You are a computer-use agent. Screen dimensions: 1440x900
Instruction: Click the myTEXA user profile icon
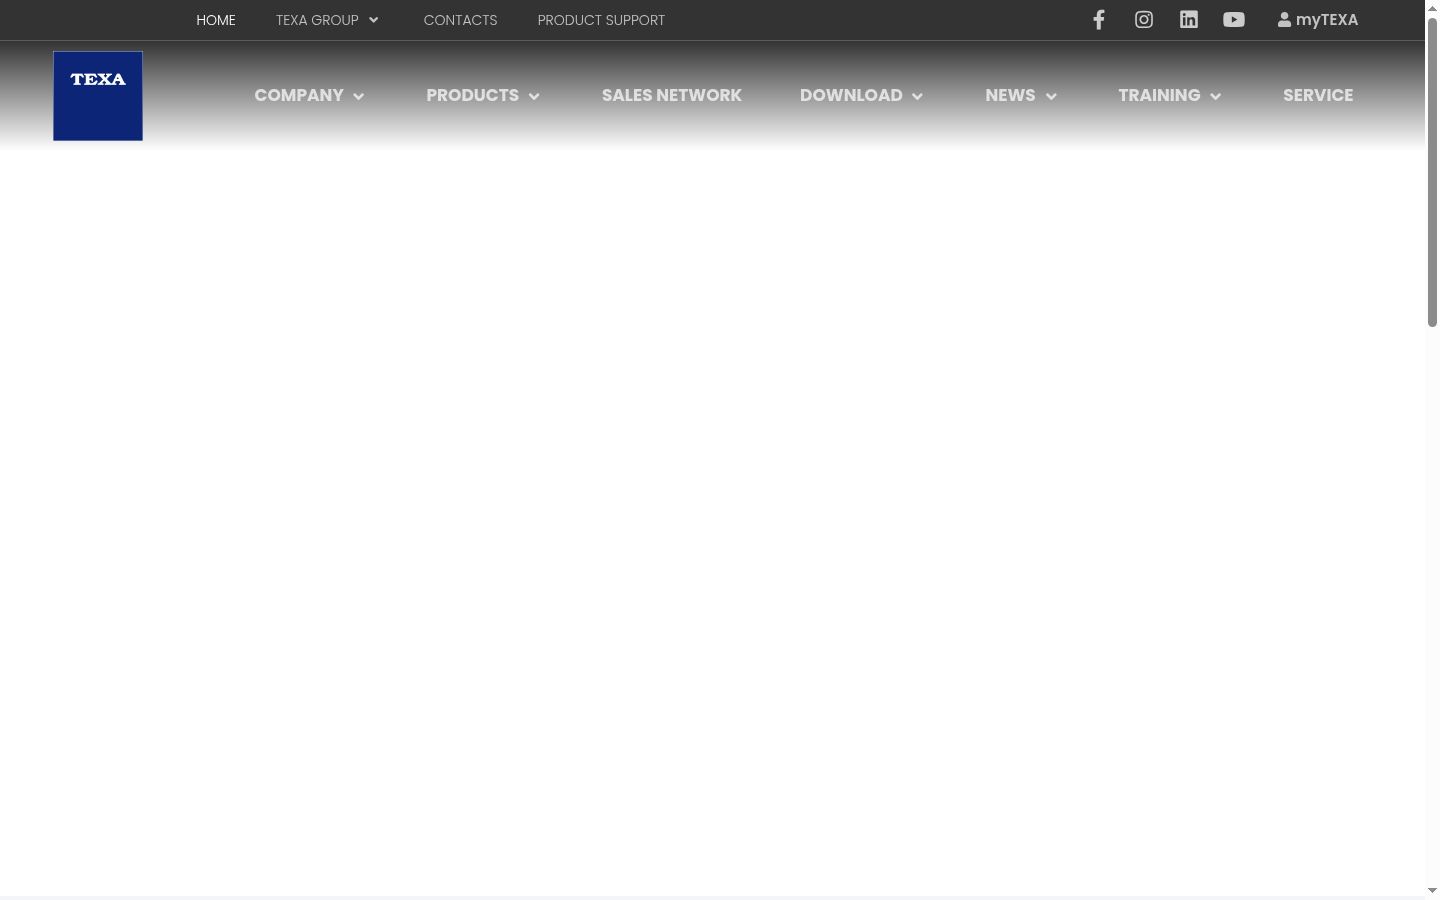click(x=1284, y=20)
